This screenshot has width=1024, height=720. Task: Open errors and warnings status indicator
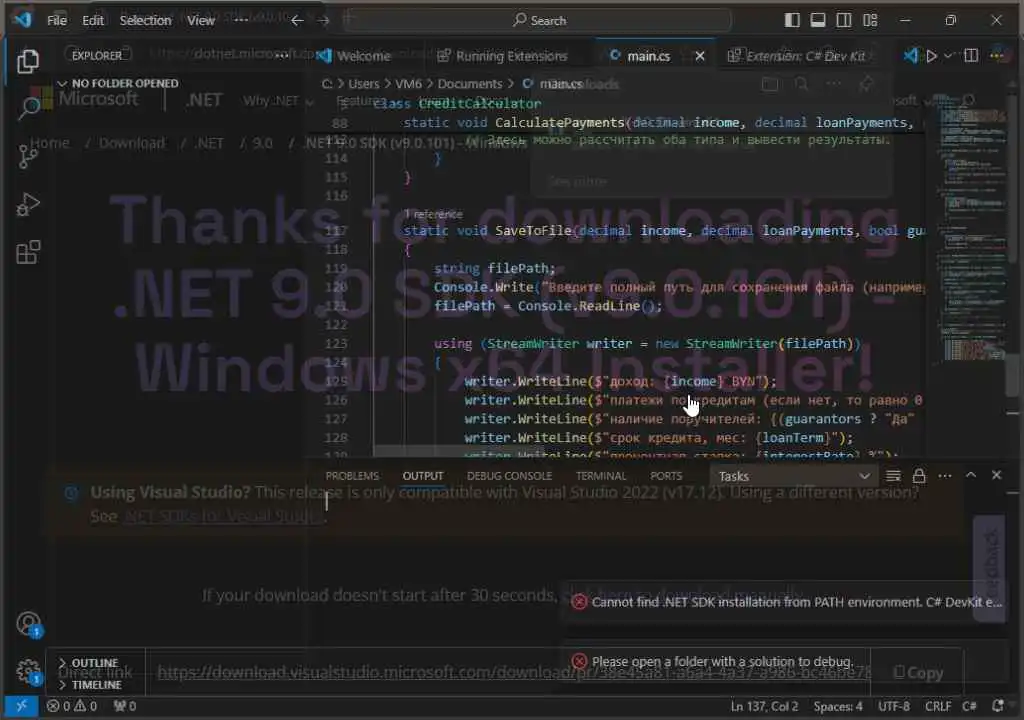pyautogui.click(x=72, y=706)
